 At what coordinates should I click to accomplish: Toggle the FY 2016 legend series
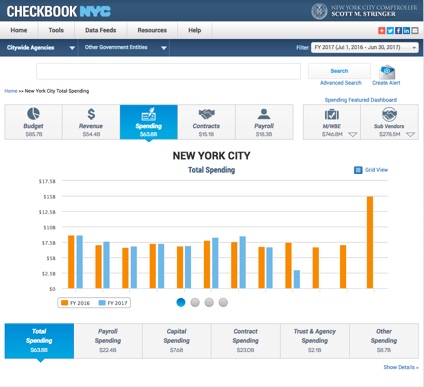pyautogui.click(x=75, y=303)
